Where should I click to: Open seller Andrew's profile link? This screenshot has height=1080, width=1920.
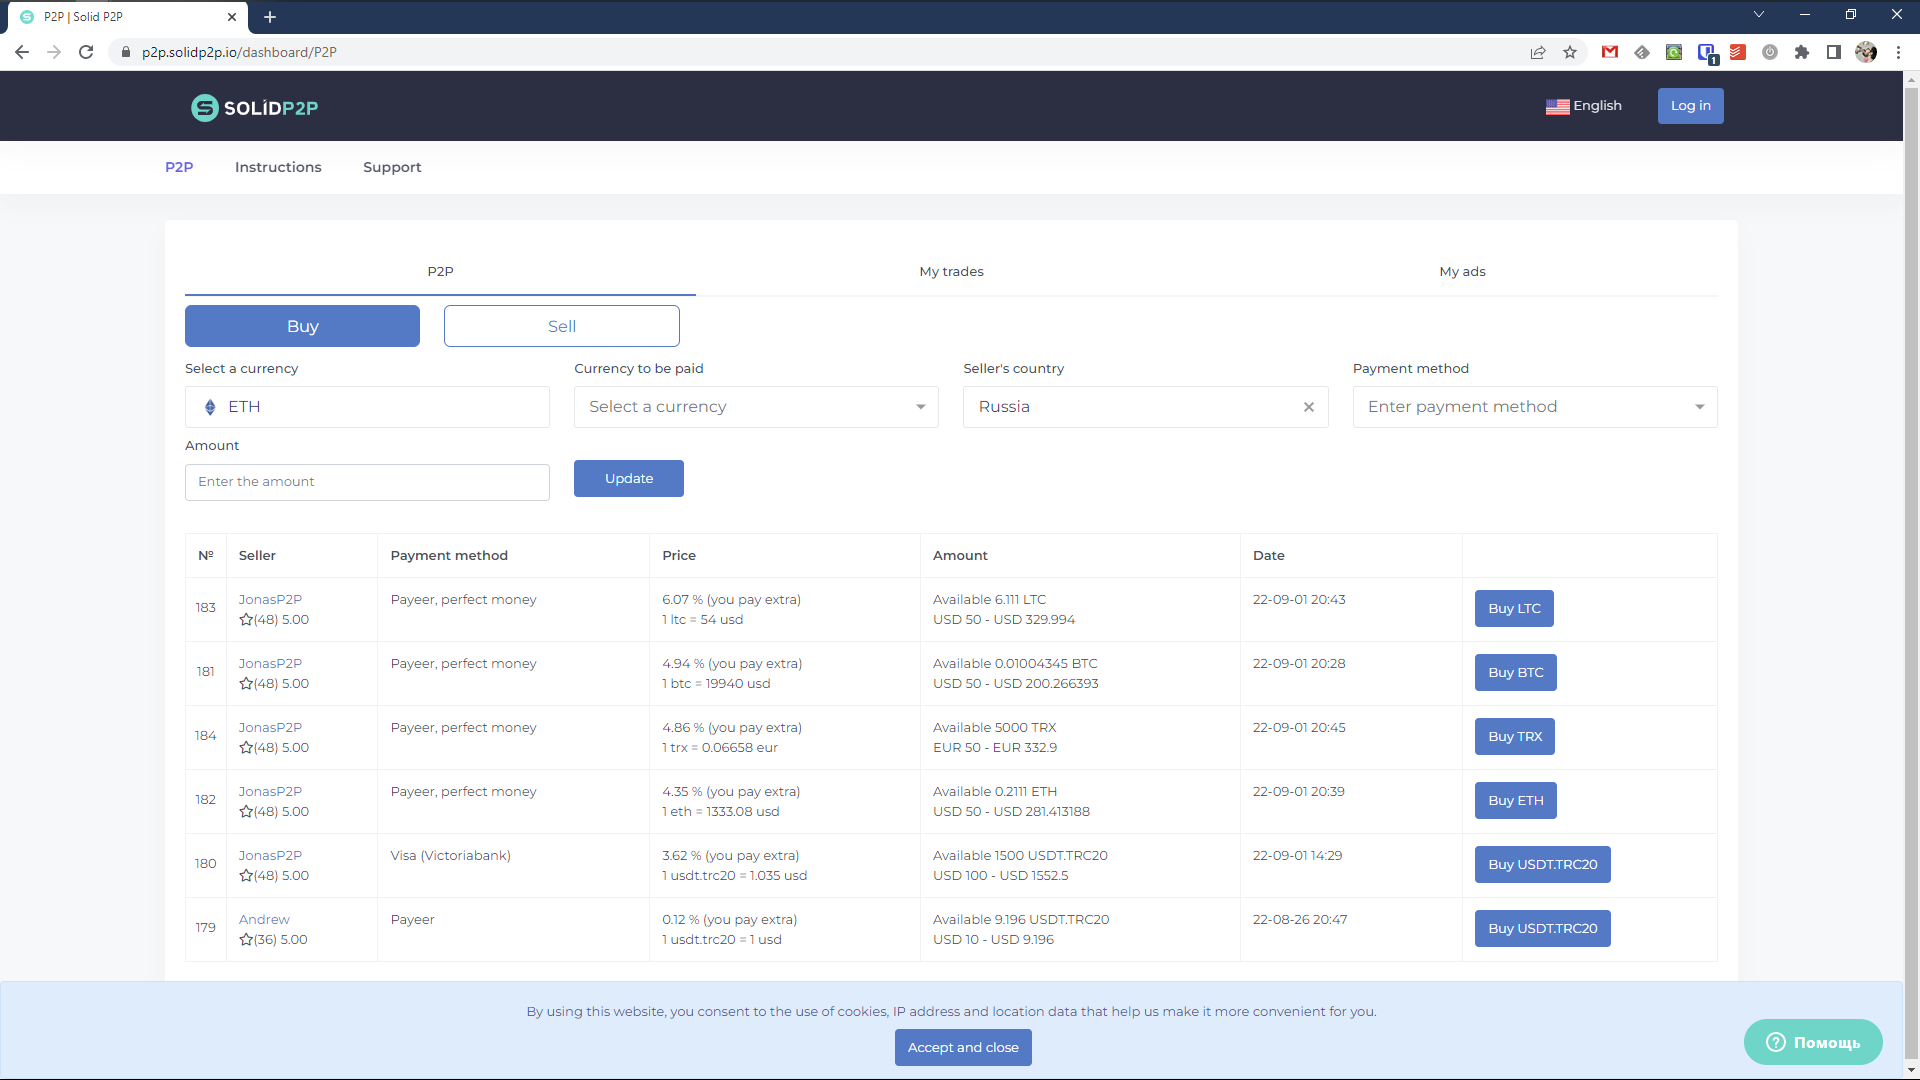(264, 919)
